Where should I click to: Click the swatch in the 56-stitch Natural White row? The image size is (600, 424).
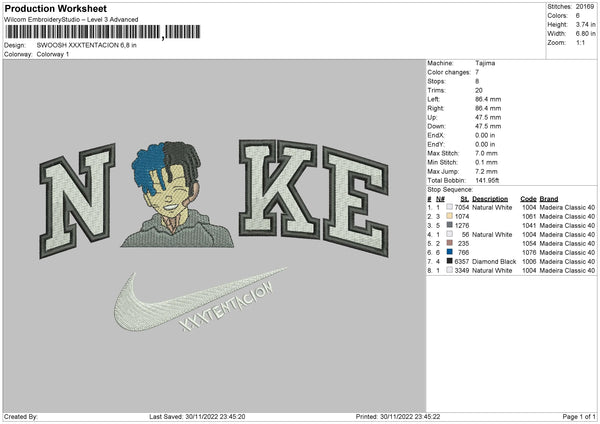(x=449, y=234)
